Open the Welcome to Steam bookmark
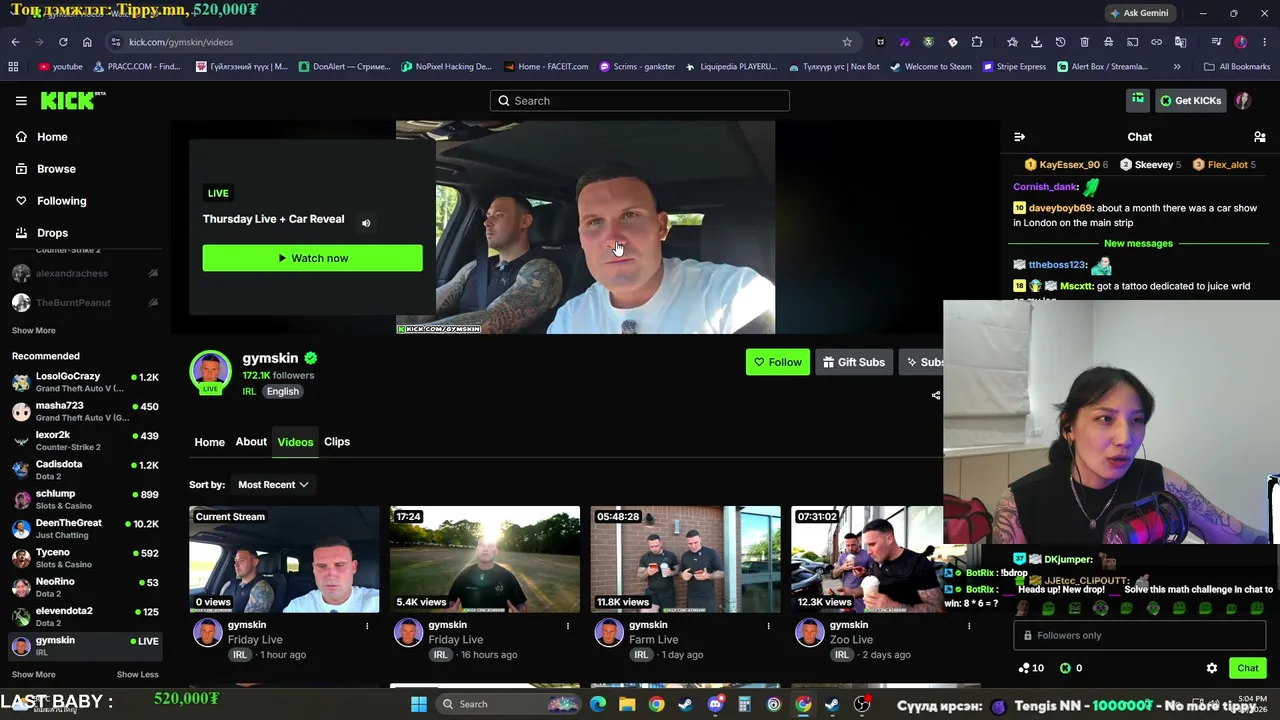Screen dimensions: 1280x720 930,67
